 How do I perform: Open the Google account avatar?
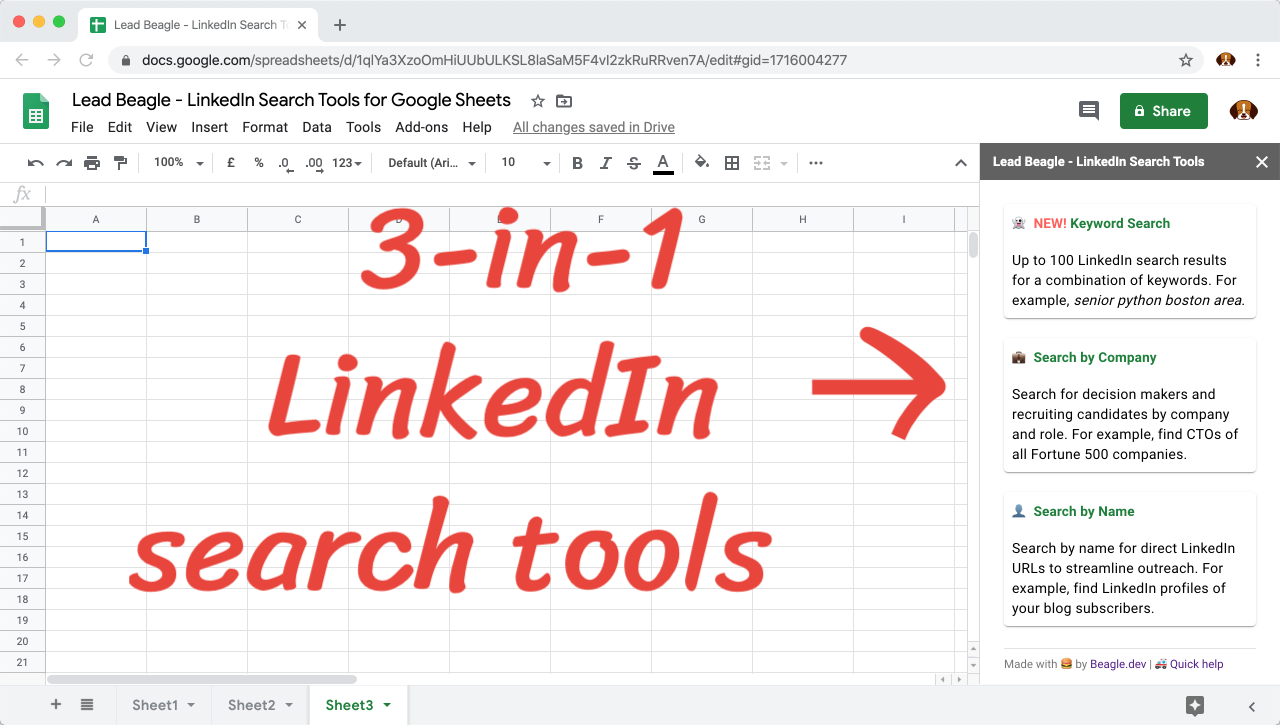click(x=1244, y=111)
